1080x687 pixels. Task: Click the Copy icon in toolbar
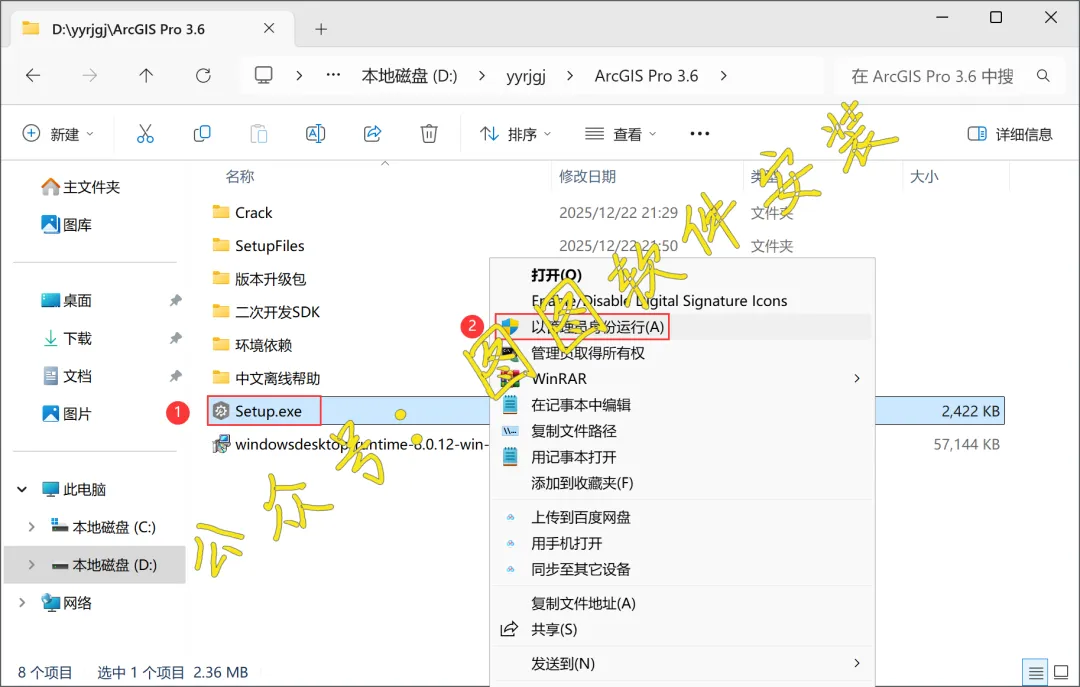[x=202, y=134]
